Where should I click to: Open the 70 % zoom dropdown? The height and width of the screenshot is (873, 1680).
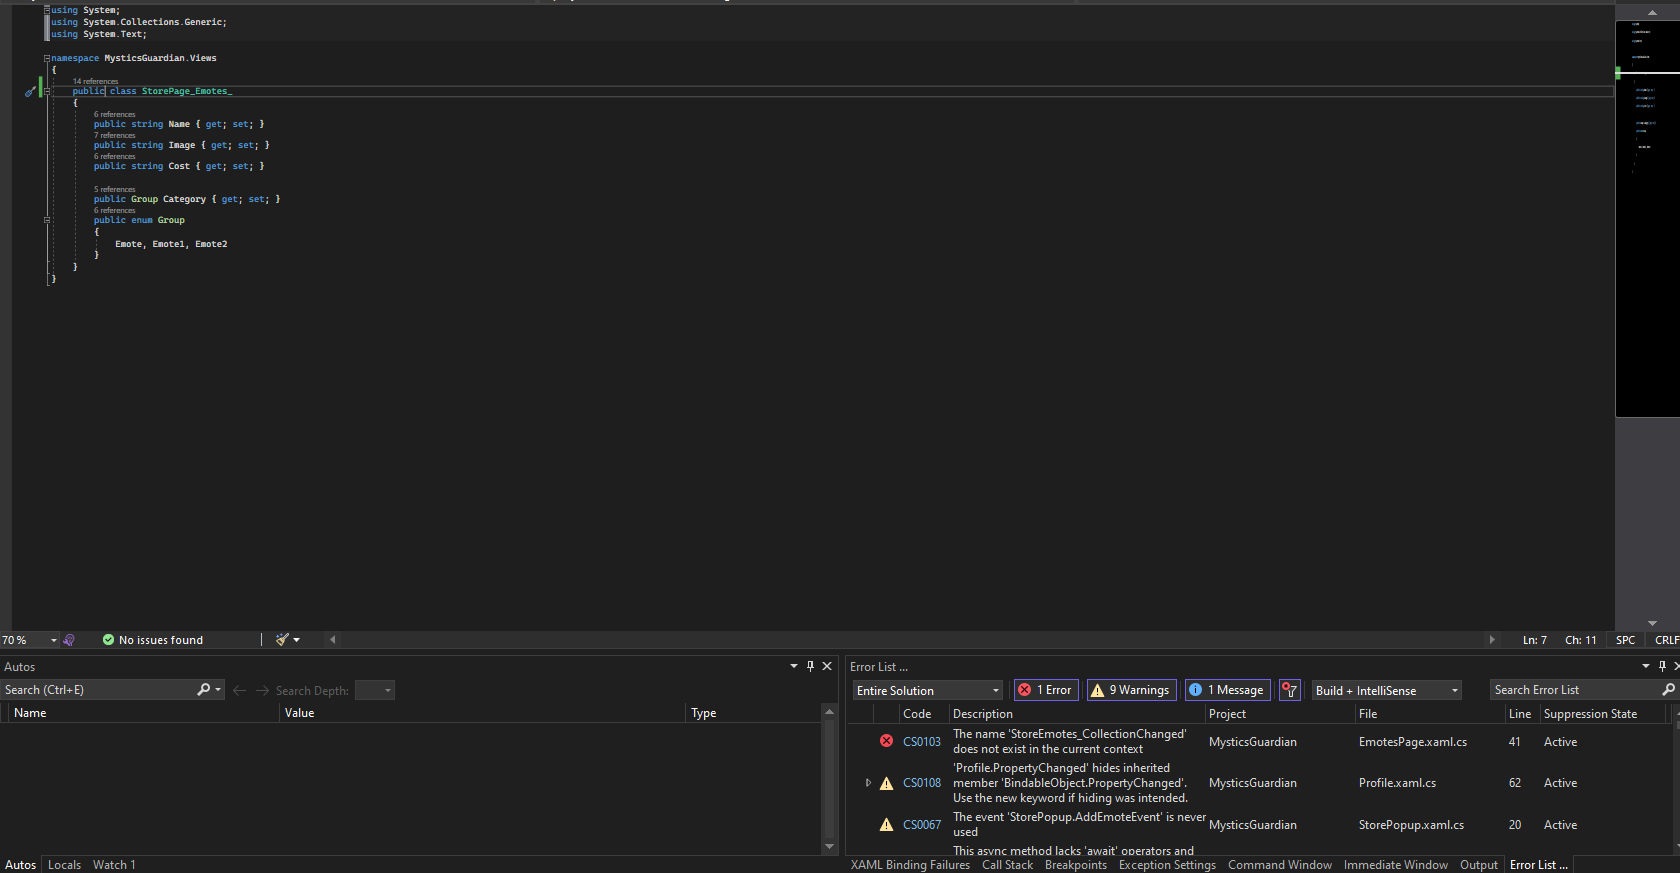coord(54,640)
